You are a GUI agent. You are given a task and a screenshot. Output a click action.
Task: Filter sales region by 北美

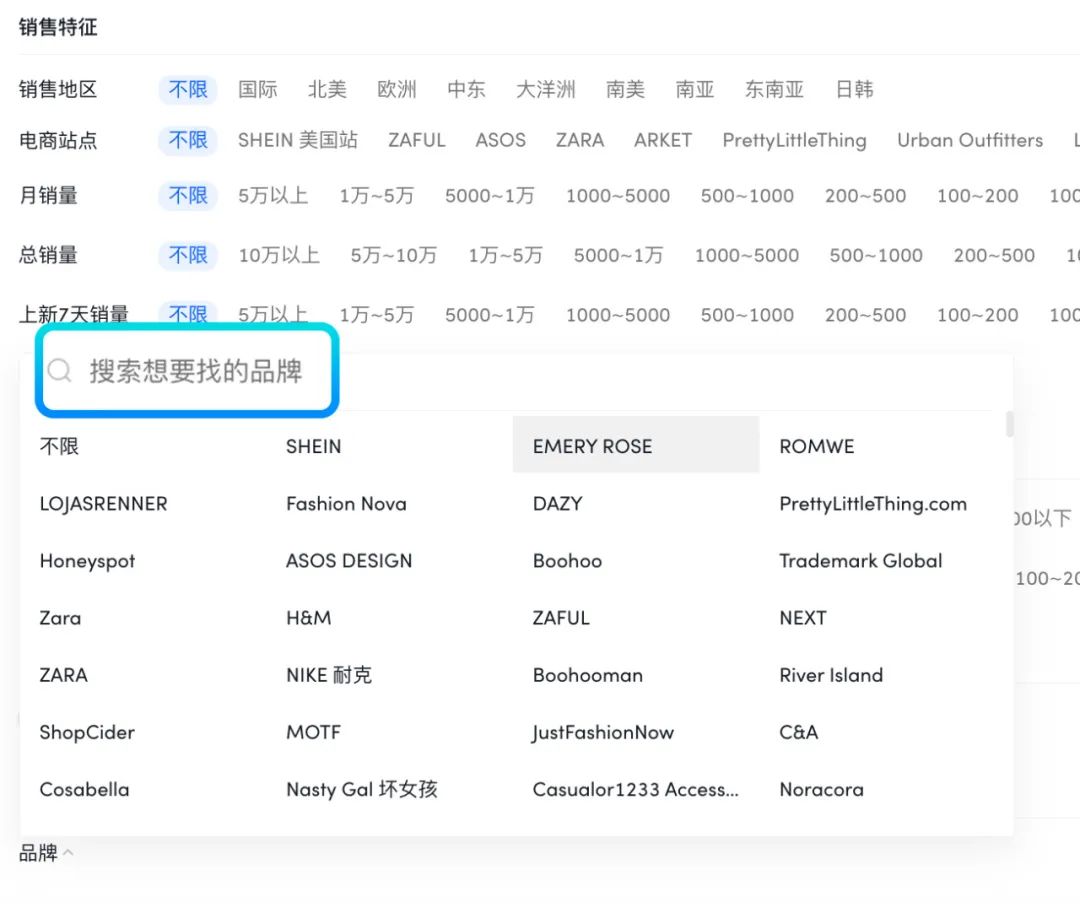click(x=327, y=90)
